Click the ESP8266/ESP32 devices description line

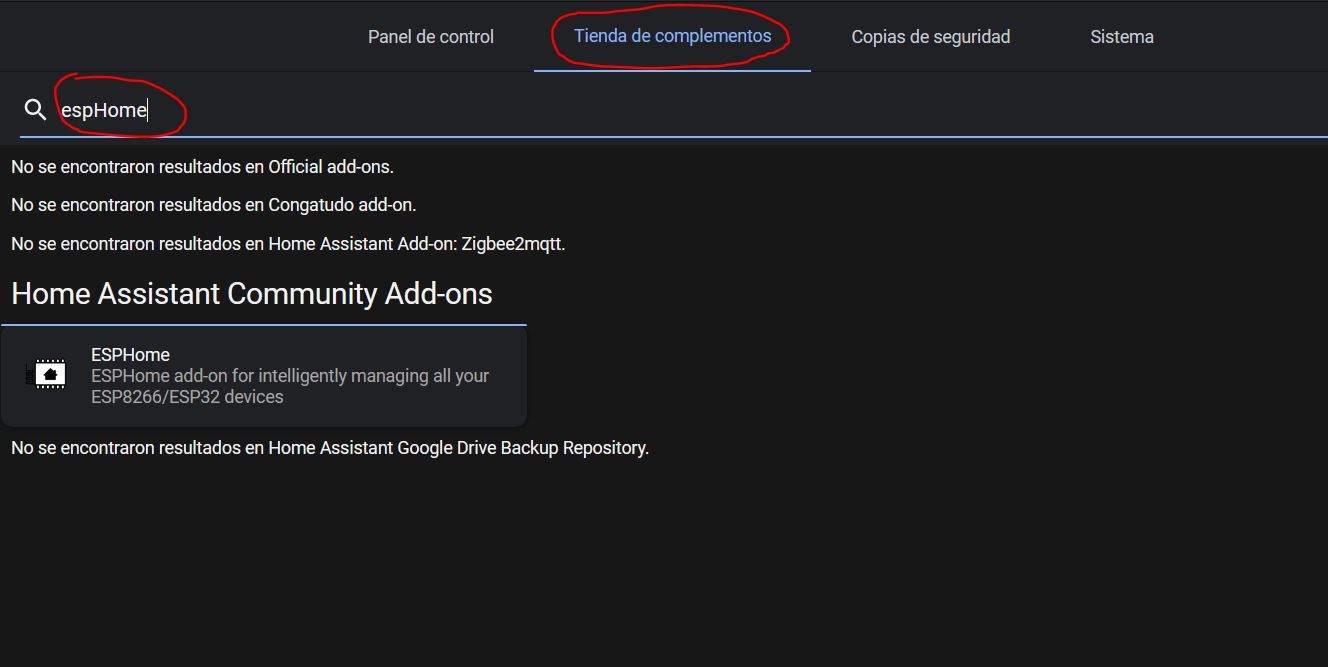coord(187,397)
